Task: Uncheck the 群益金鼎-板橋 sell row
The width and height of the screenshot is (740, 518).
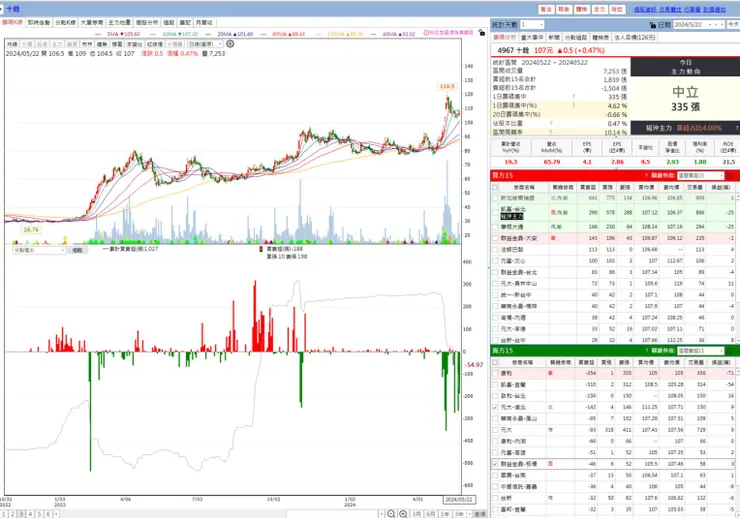Action: pos(495,464)
